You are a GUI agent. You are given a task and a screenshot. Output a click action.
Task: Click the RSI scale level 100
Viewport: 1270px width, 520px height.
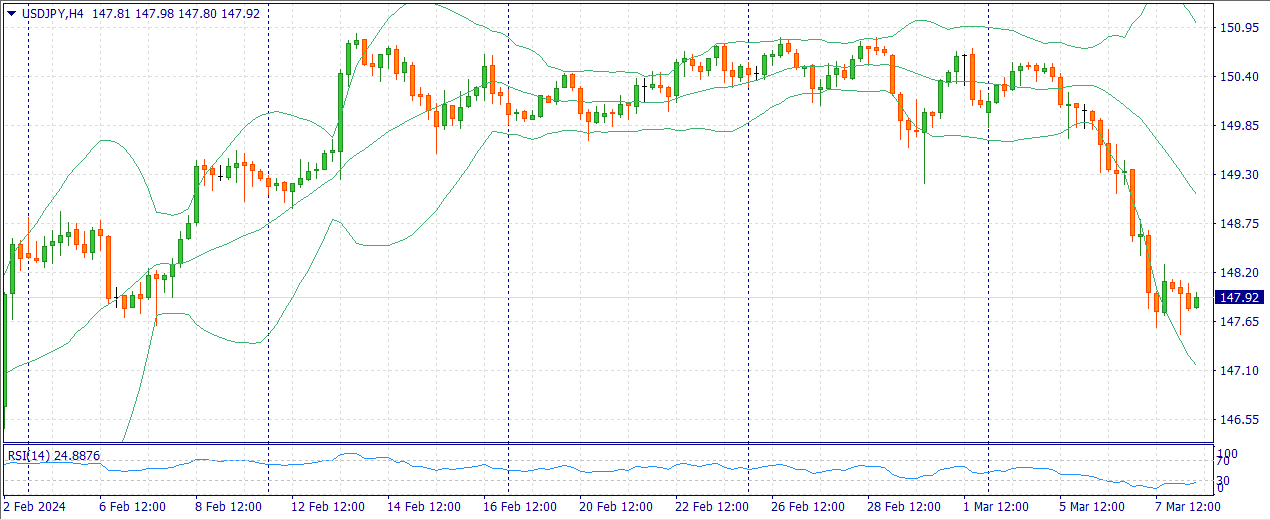1225,454
